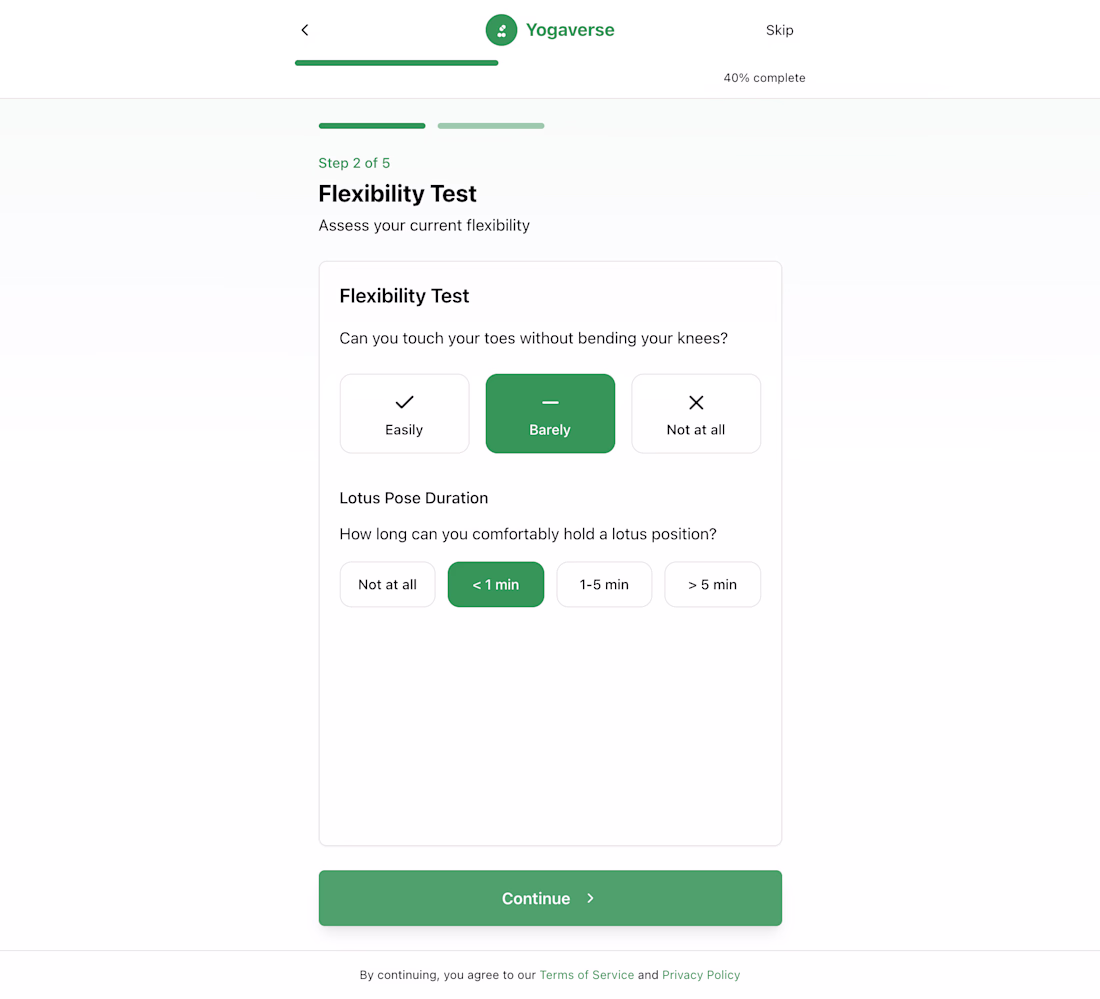Choose Barely for the toe touch question
The height and width of the screenshot is (999, 1100).
coord(550,414)
